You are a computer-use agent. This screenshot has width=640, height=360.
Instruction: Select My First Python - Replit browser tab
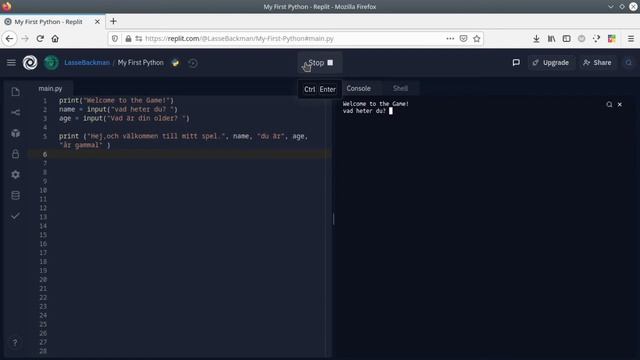[x=52, y=22]
